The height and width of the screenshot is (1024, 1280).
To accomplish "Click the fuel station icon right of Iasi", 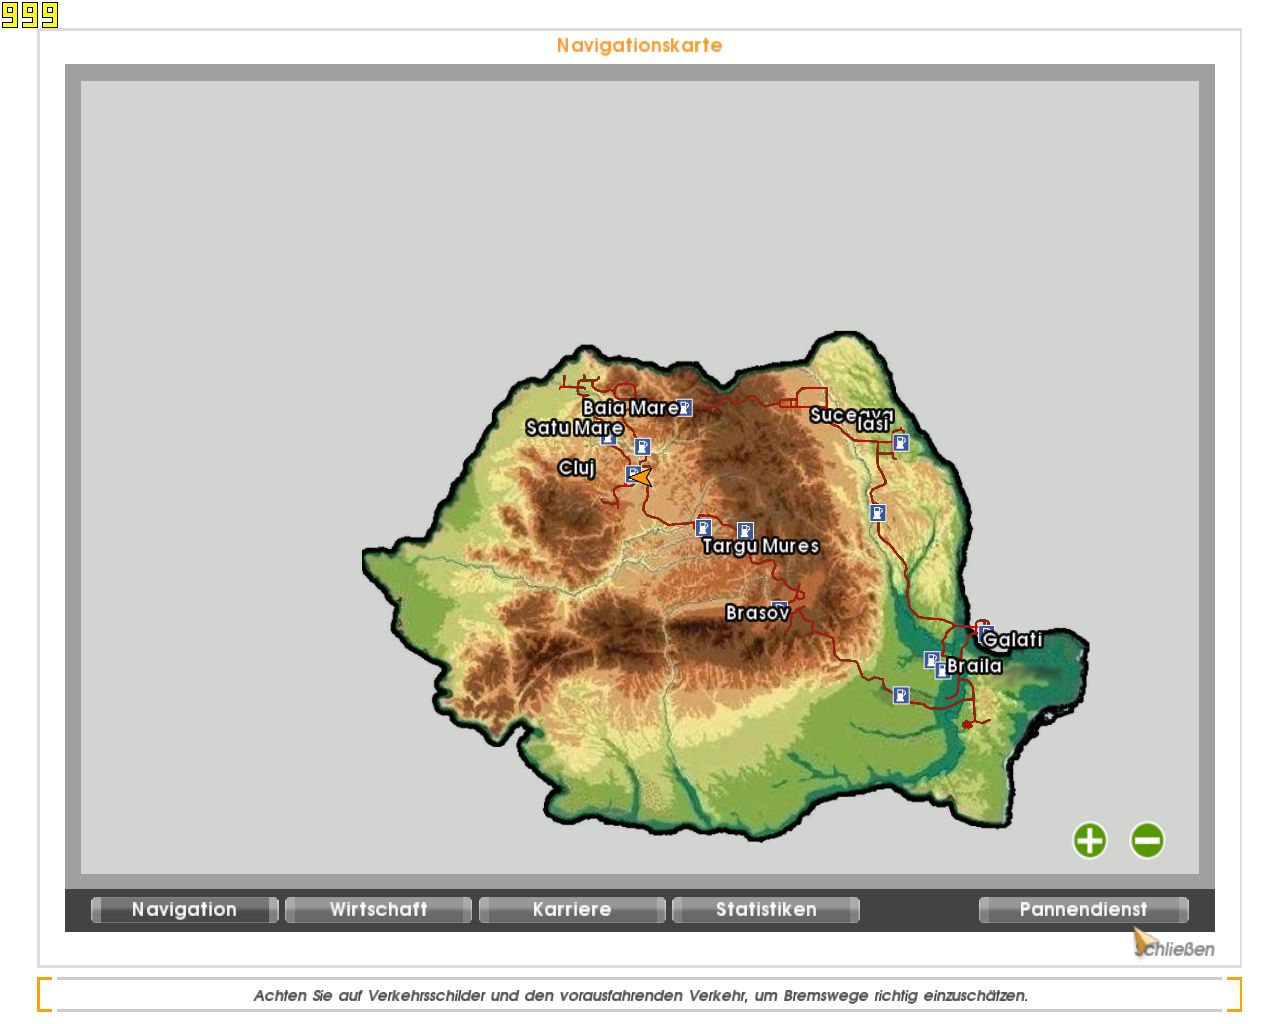I will (x=900, y=442).
